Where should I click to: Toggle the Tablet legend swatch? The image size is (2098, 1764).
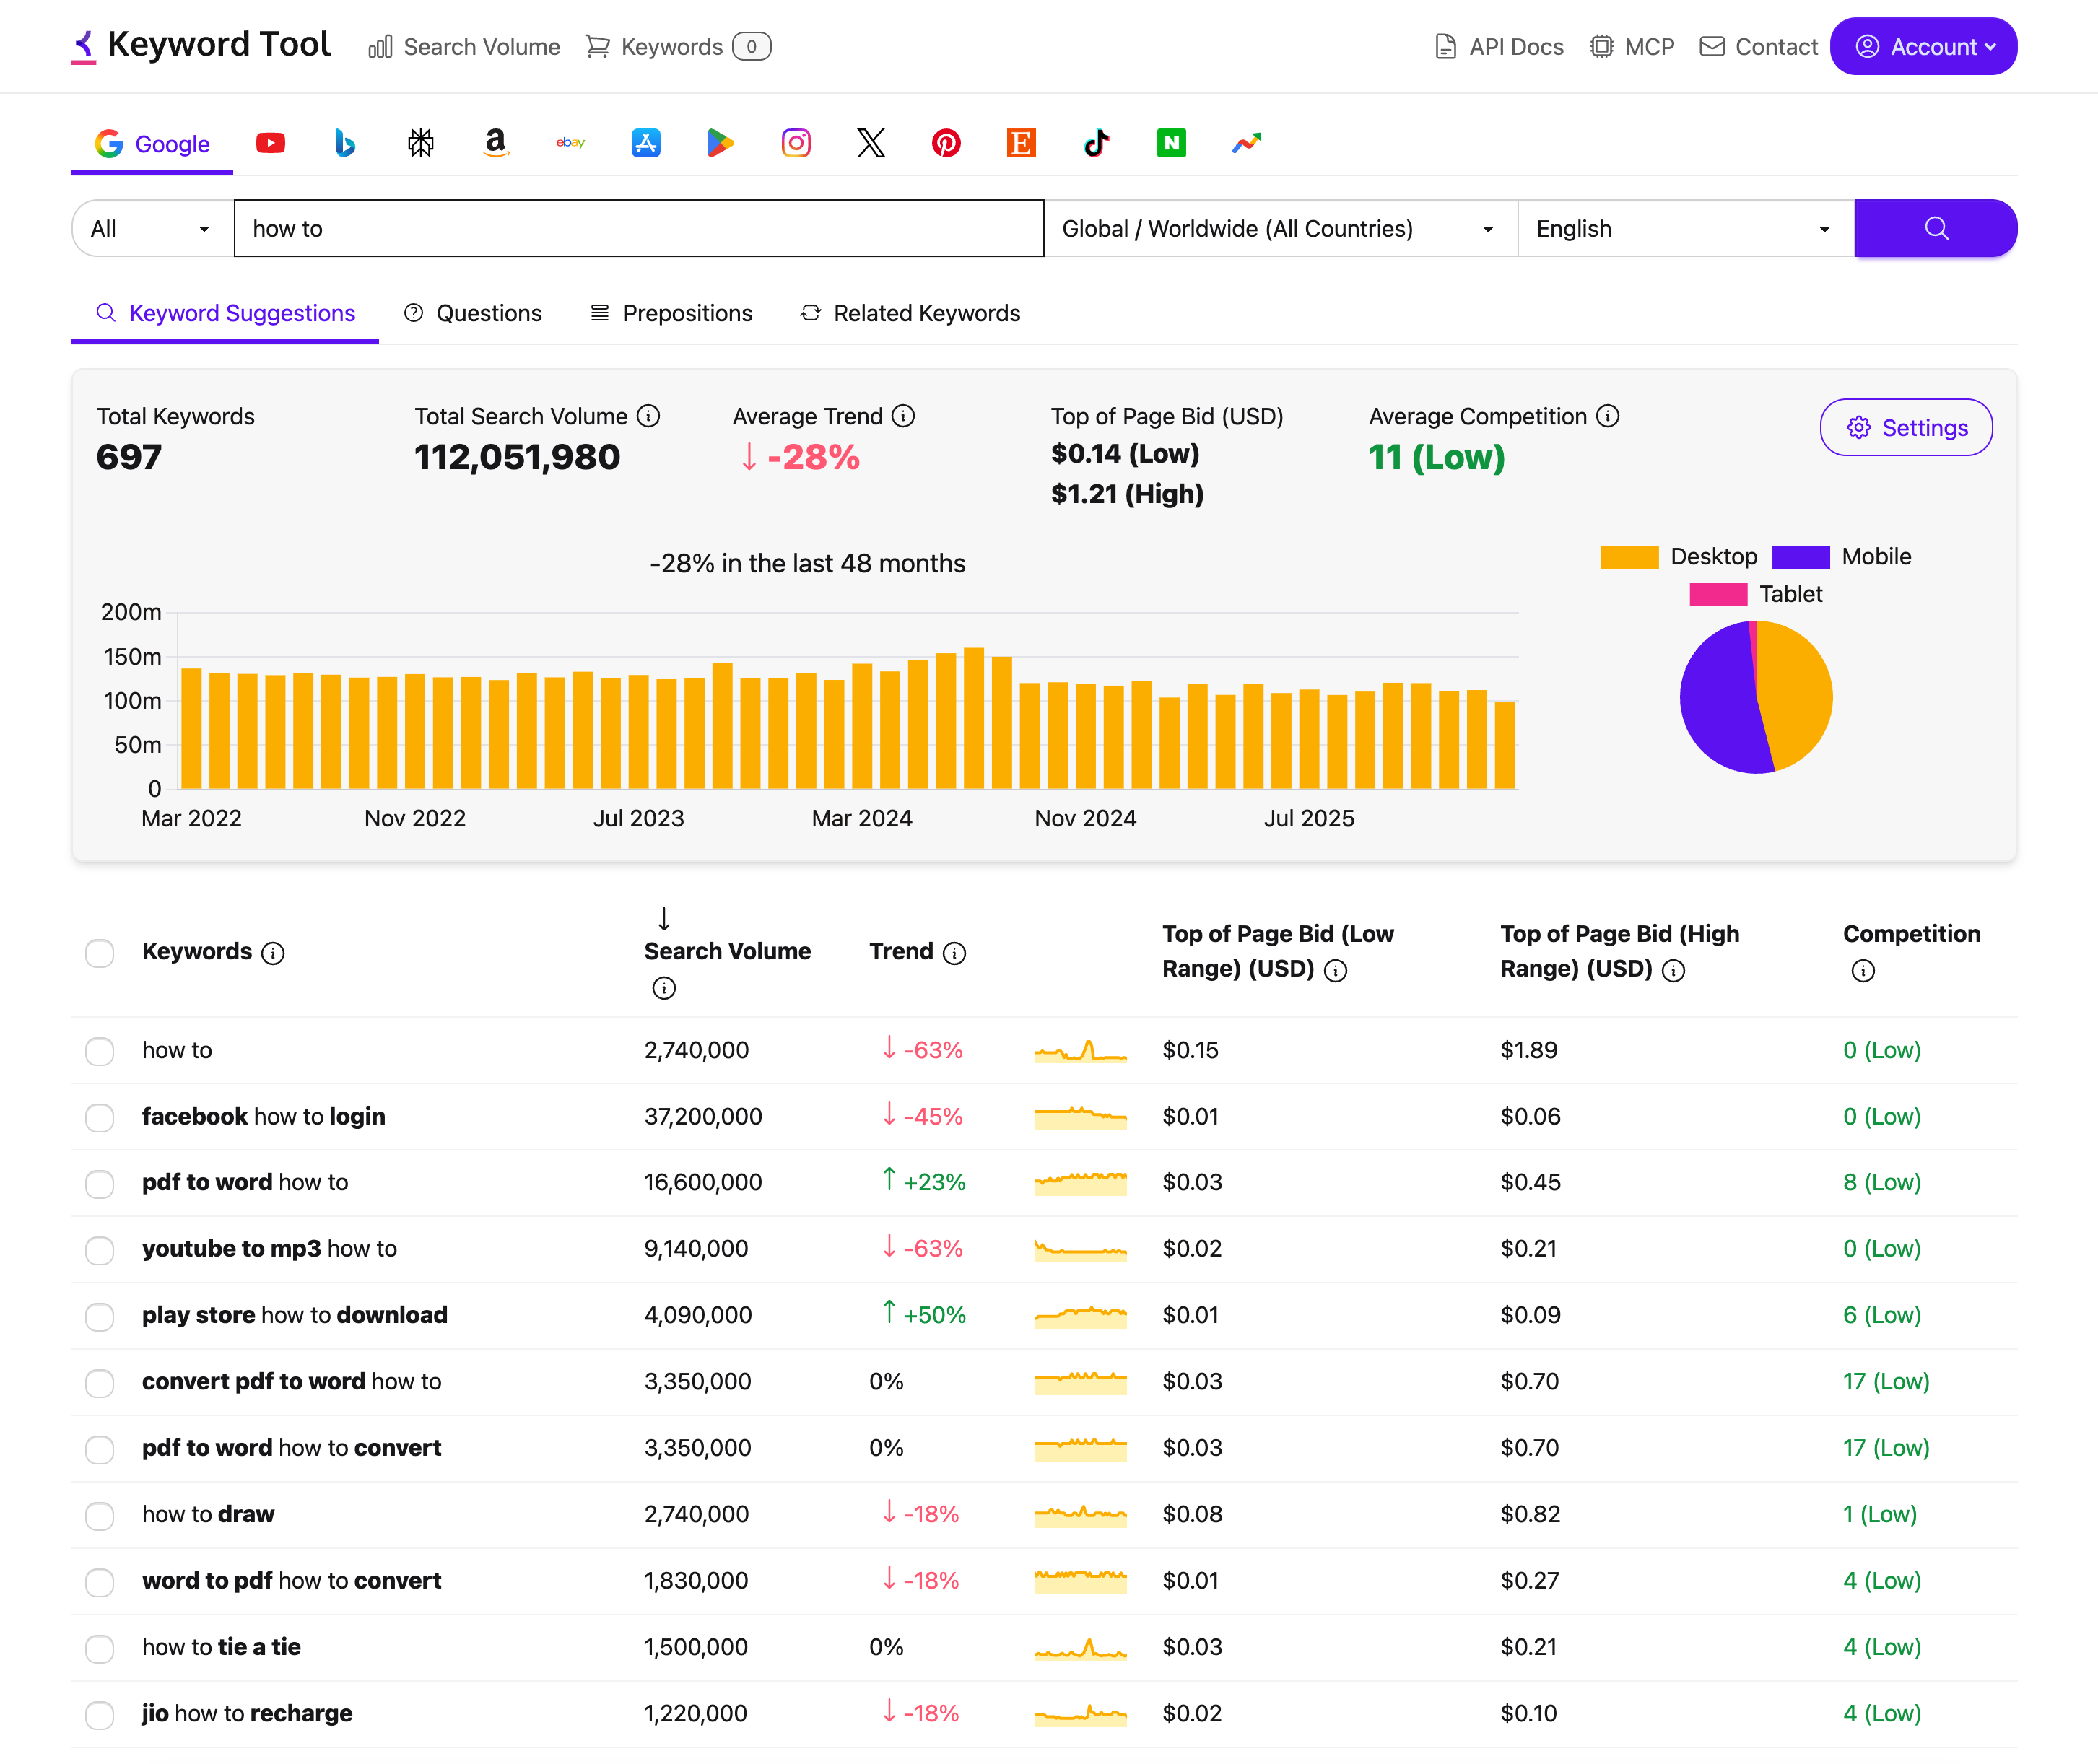1718,594
